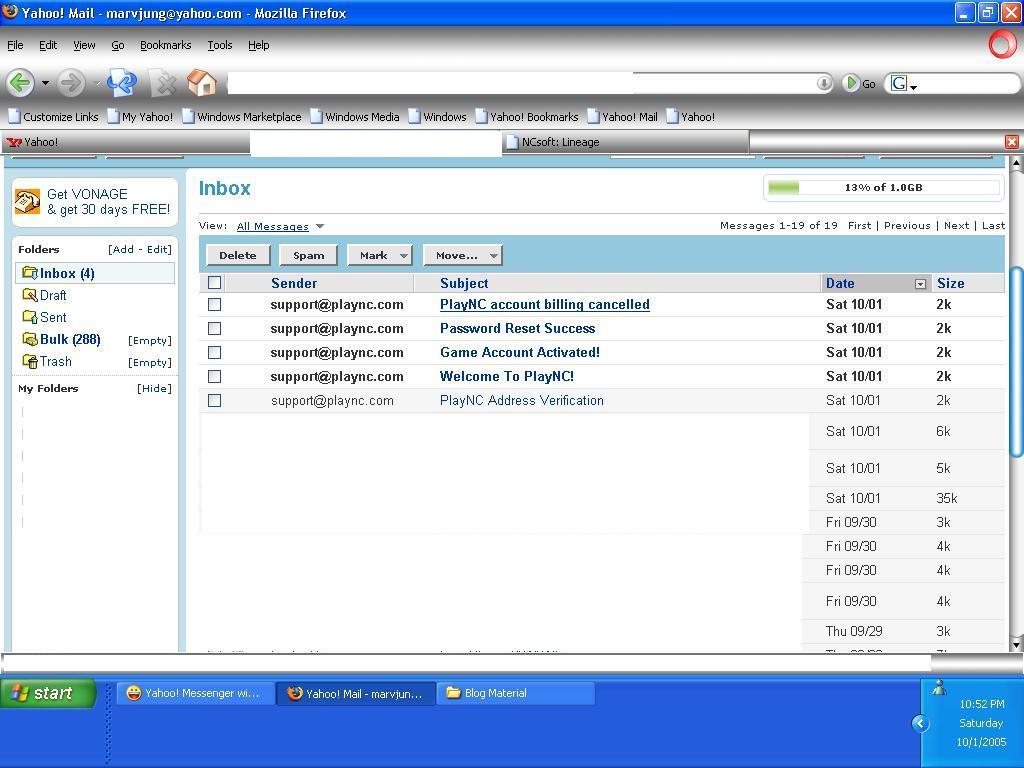Check the 'Game Account Activated!' message
The height and width of the screenshot is (768, 1024).
point(214,353)
